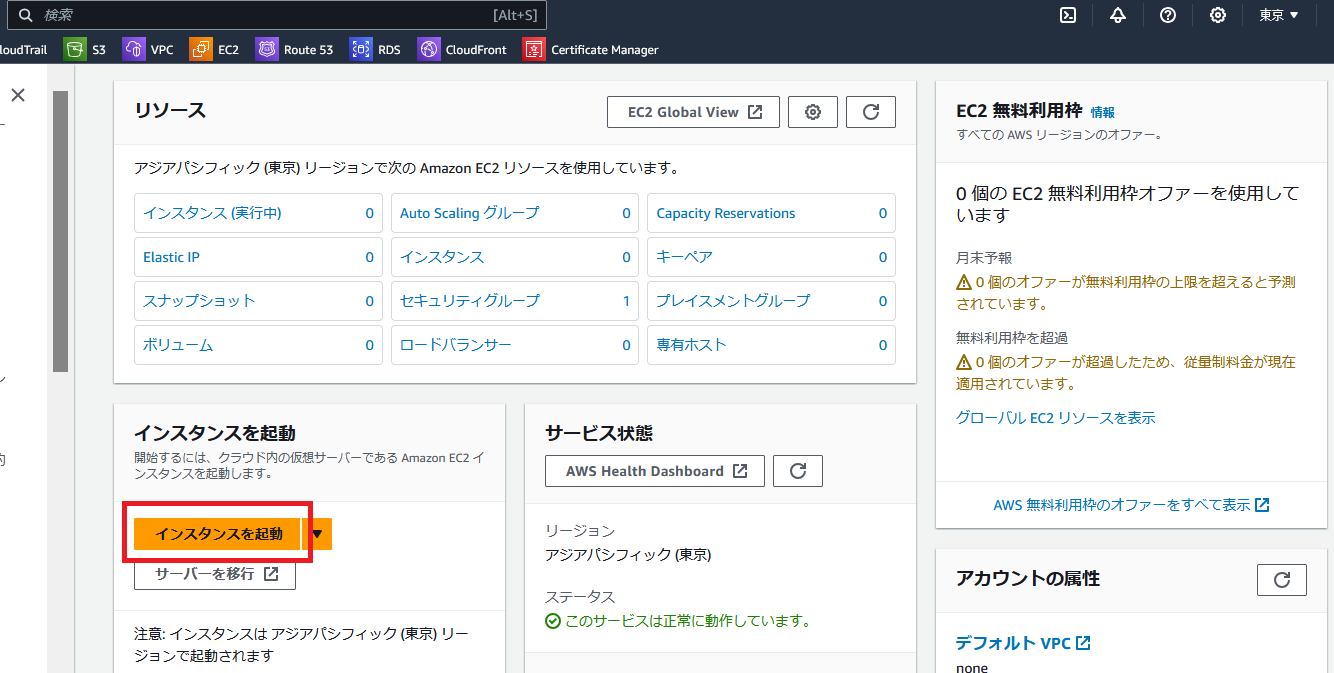Refresh the resources panel

871,112
